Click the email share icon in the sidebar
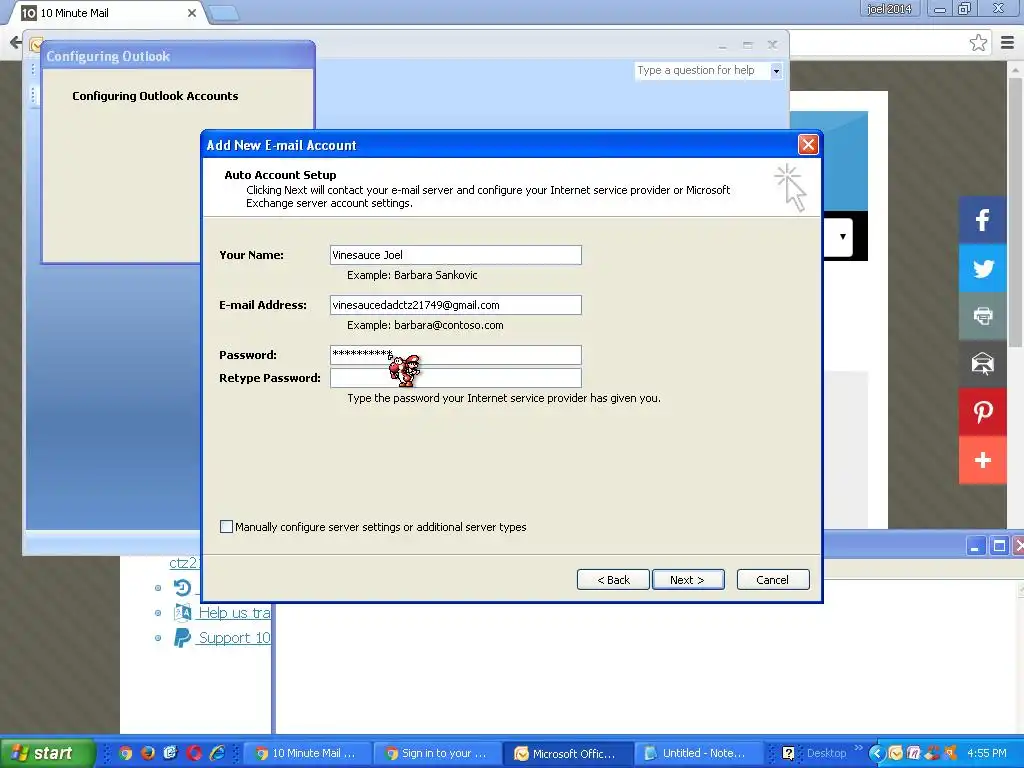The width and height of the screenshot is (1024, 768). (982, 364)
